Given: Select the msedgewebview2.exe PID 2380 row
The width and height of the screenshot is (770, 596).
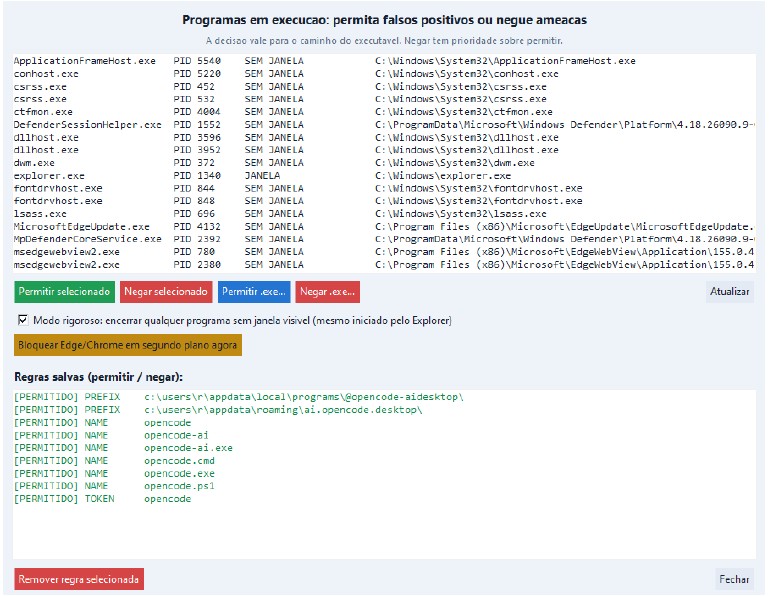Looking at the screenshot, I should [384, 265].
